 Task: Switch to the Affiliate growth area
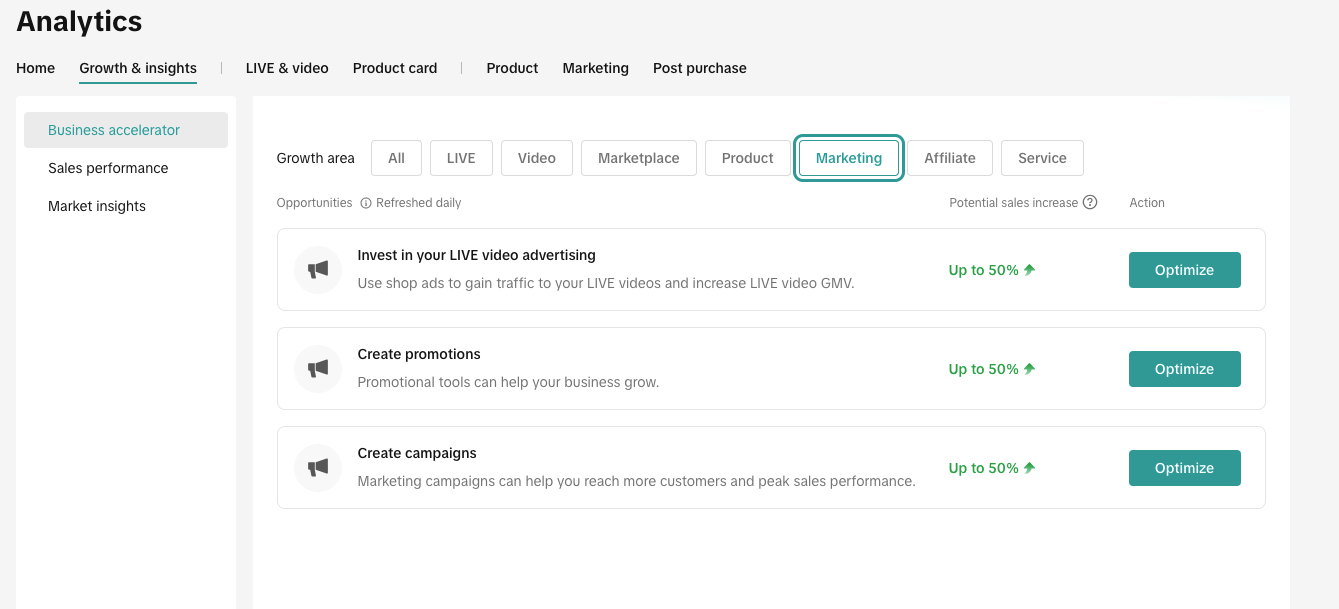pos(949,158)
